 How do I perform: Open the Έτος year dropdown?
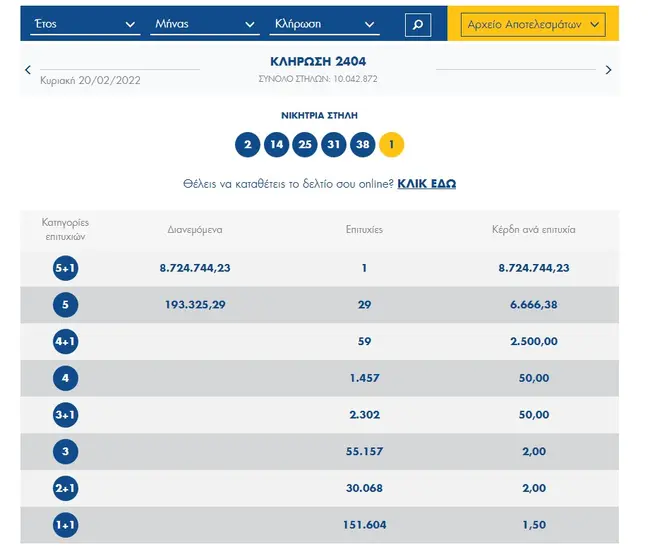click(x=84, y=24)
